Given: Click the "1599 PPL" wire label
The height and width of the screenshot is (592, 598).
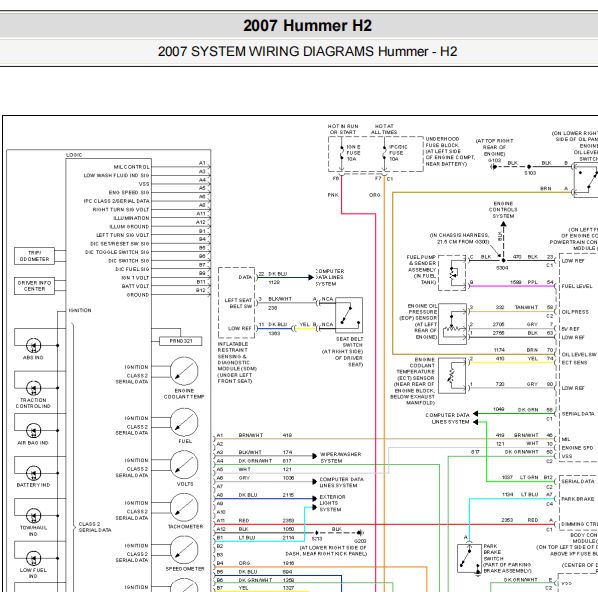Looking at the screenshot, I should coord(524,283).
